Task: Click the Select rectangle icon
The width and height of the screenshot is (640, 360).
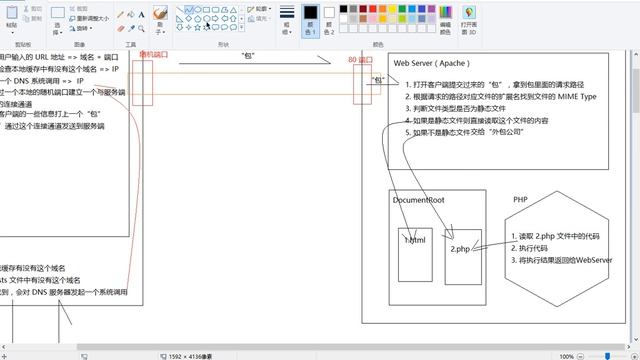Action: tap(58, 13)
